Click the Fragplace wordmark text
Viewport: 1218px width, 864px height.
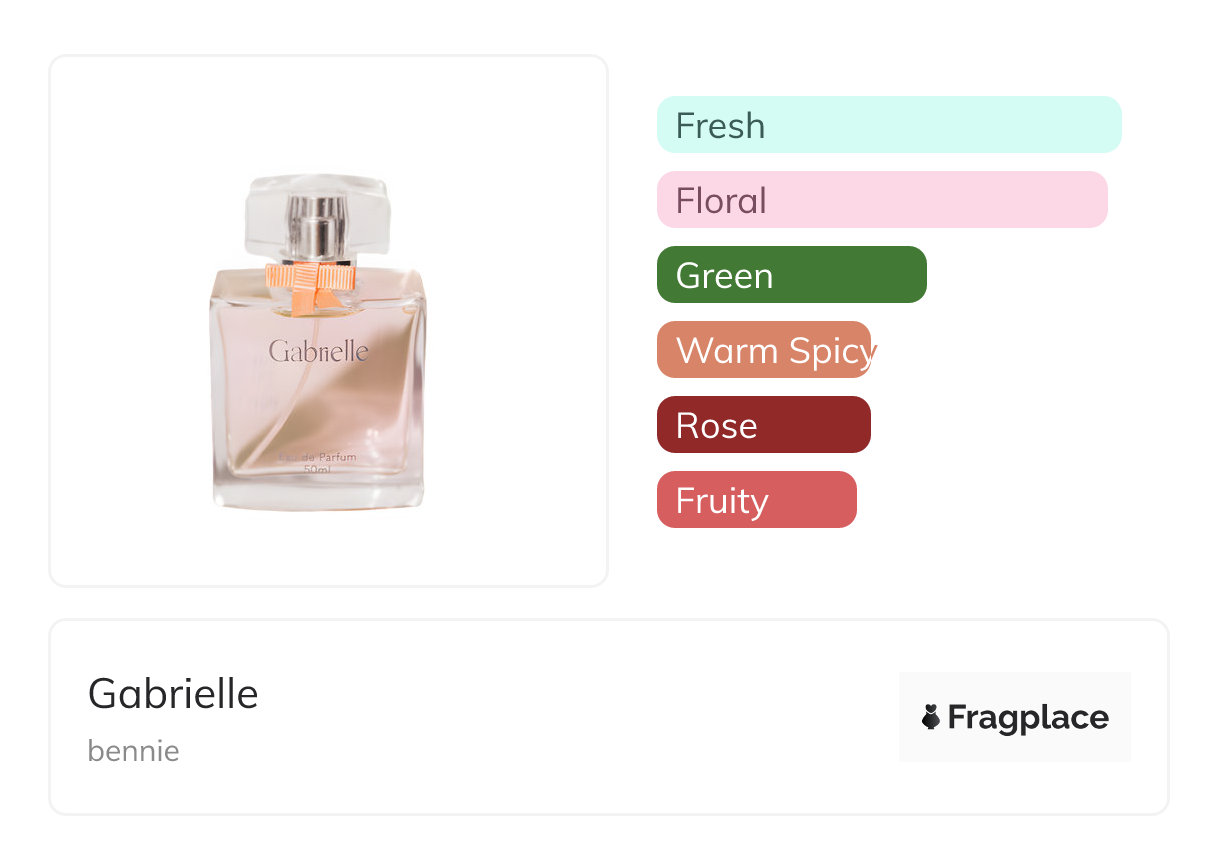click(1028, 717)
